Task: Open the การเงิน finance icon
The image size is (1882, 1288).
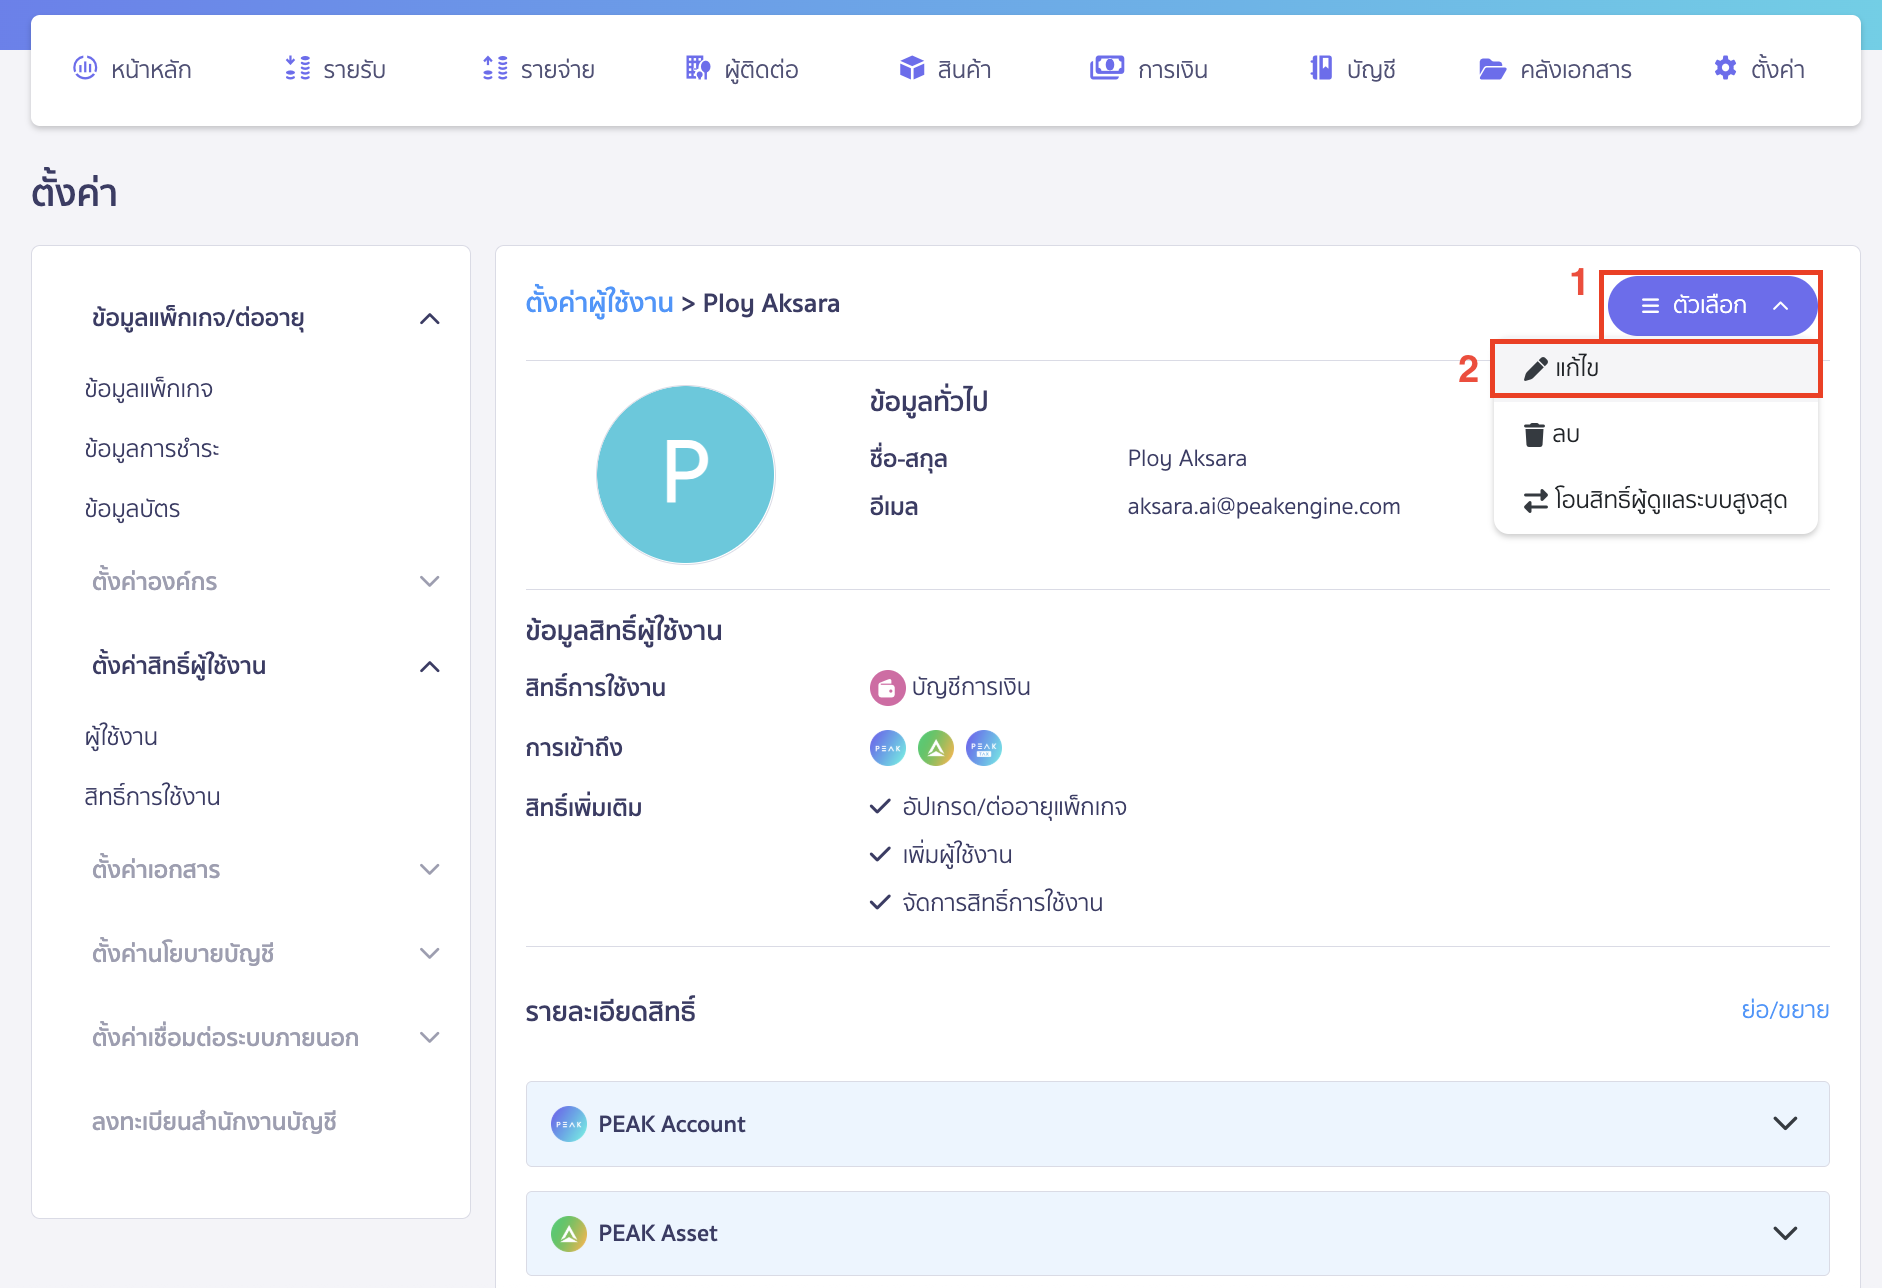Action: point(1106,67)
